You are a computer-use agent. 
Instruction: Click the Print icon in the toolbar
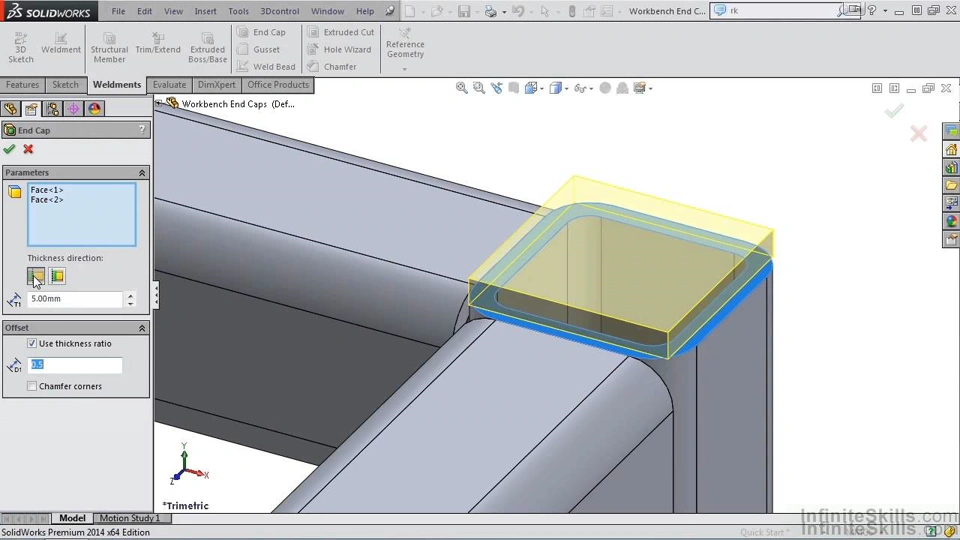(x=490, y=11)
